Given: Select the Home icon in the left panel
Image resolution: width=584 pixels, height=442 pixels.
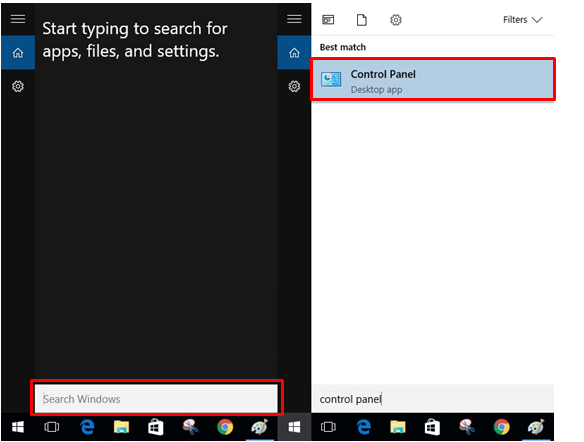Looking at the screenshot, I should [18, 53].
